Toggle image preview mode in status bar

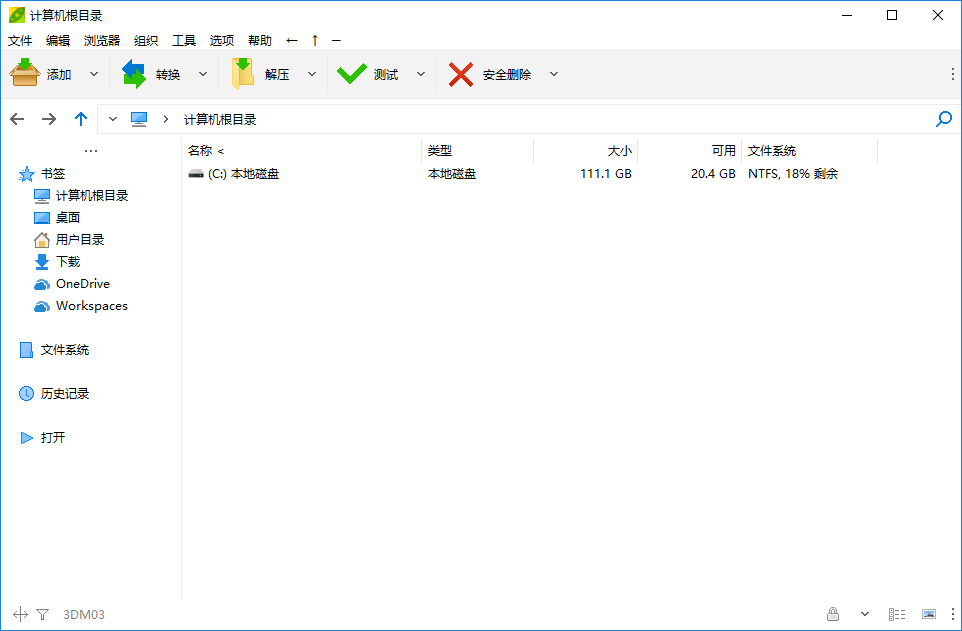(929, 614)
